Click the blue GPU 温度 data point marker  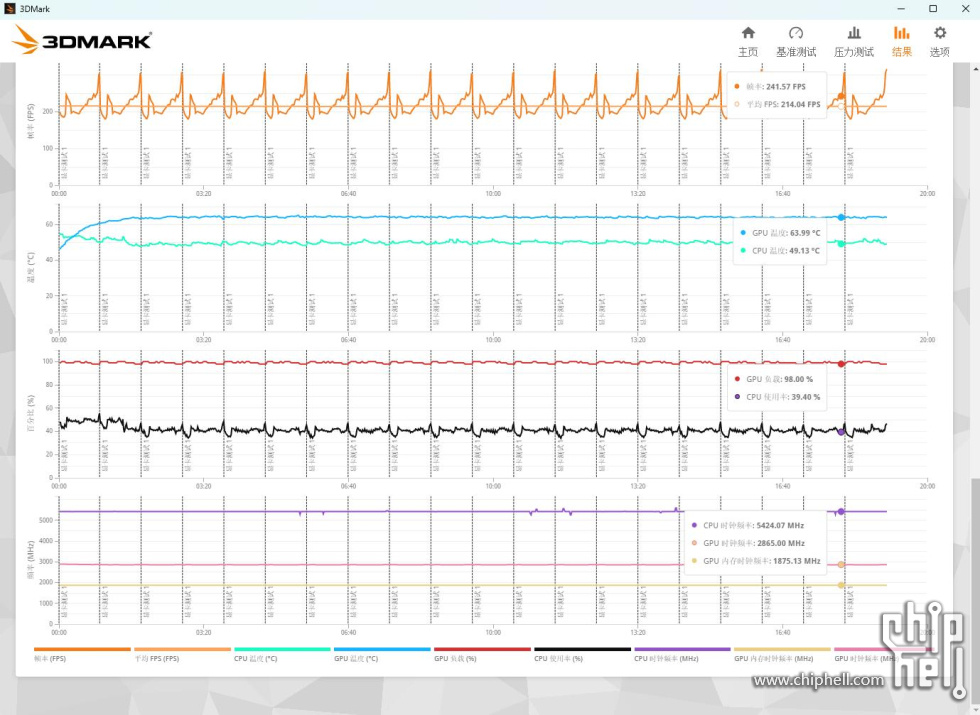click(x=841, y=218)
